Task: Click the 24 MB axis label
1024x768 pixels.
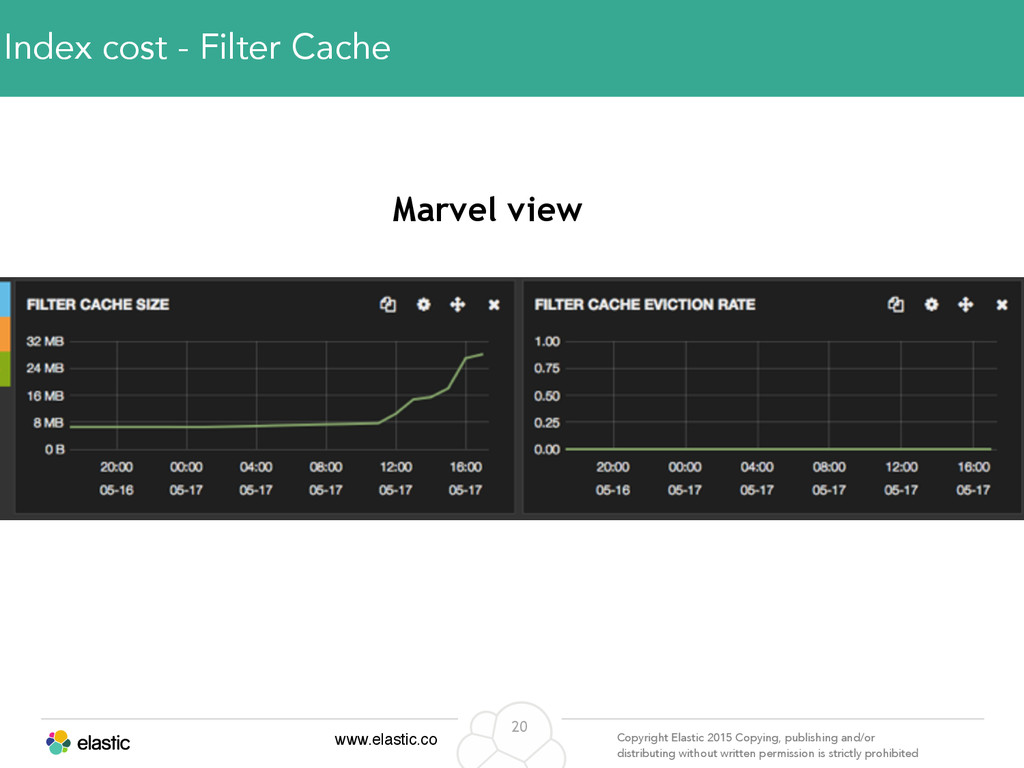Action: pyautogui.click(x=45, y=368)
